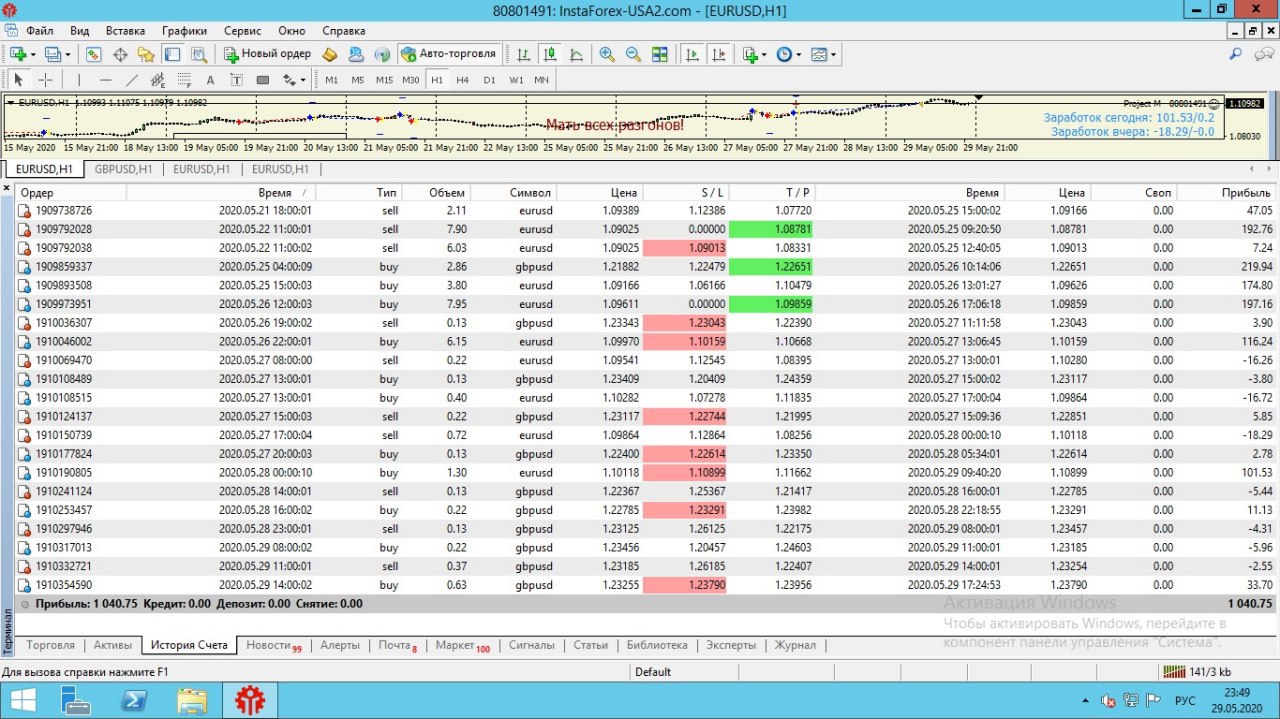1280x719 pixels.
Task: Draw a vertical line tool
Action: [79, 80]
